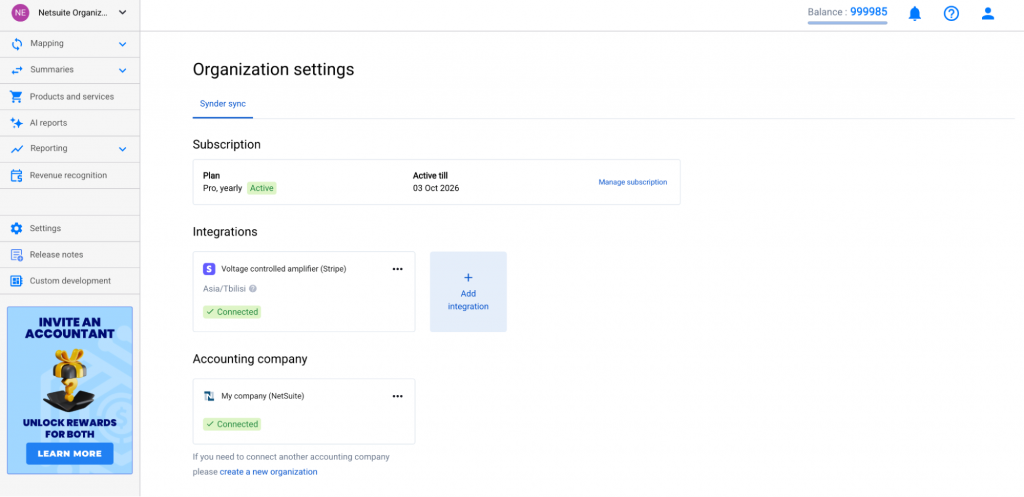The width and height of the screenshot is (1024, 497).
Task: Expand the Mapping sidebar section
Action: pyautogui.click(x=122, y=44)
